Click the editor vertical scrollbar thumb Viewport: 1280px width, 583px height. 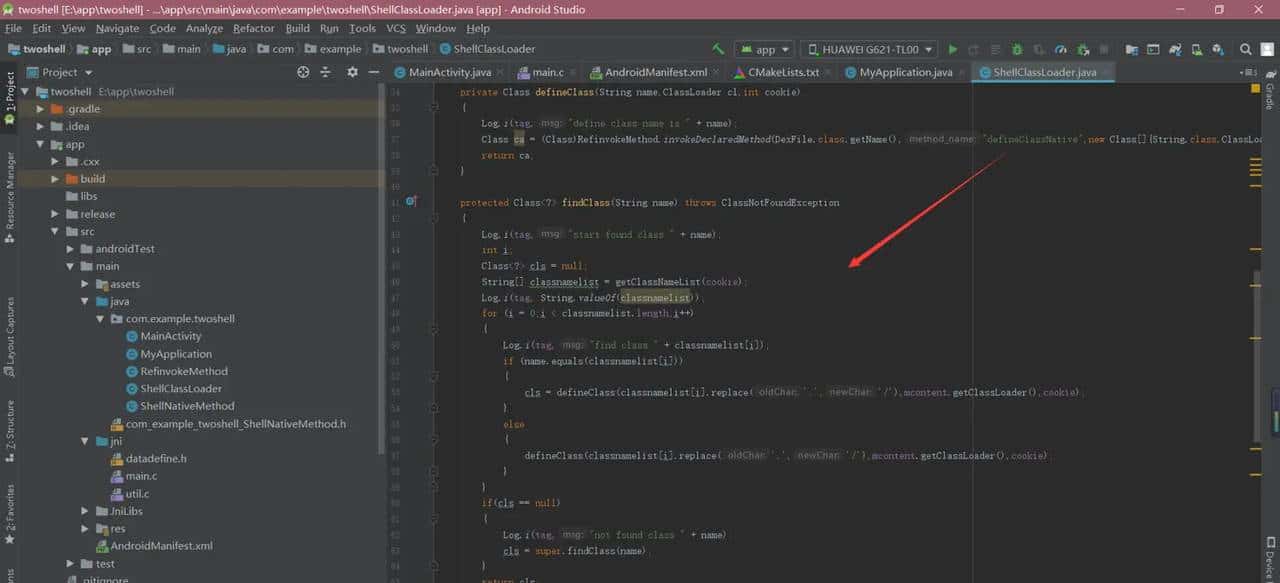[1258, 355]
